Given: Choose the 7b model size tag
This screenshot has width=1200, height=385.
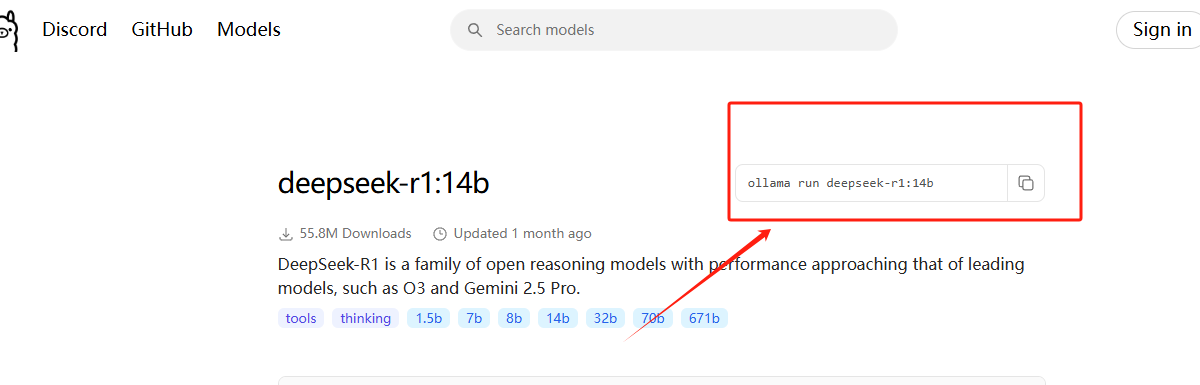Looking at the screenshot, I should [x=474, y=318].
